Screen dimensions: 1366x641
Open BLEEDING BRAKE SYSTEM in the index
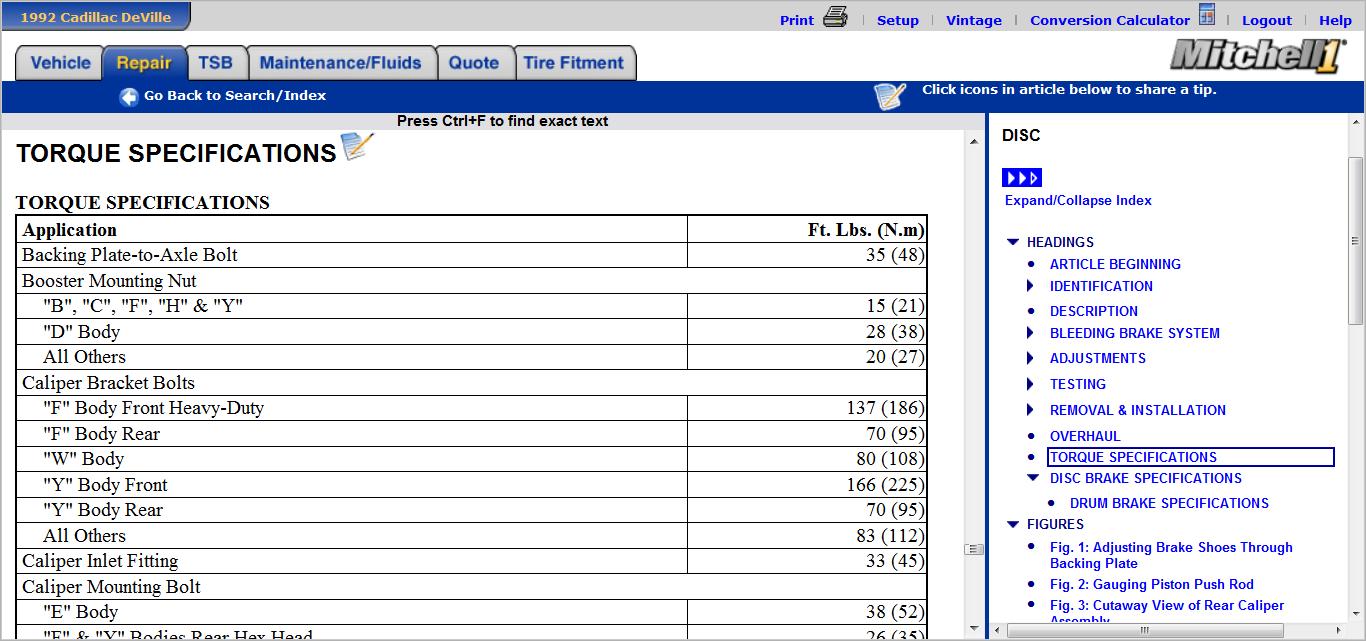tap(1135, 333)
